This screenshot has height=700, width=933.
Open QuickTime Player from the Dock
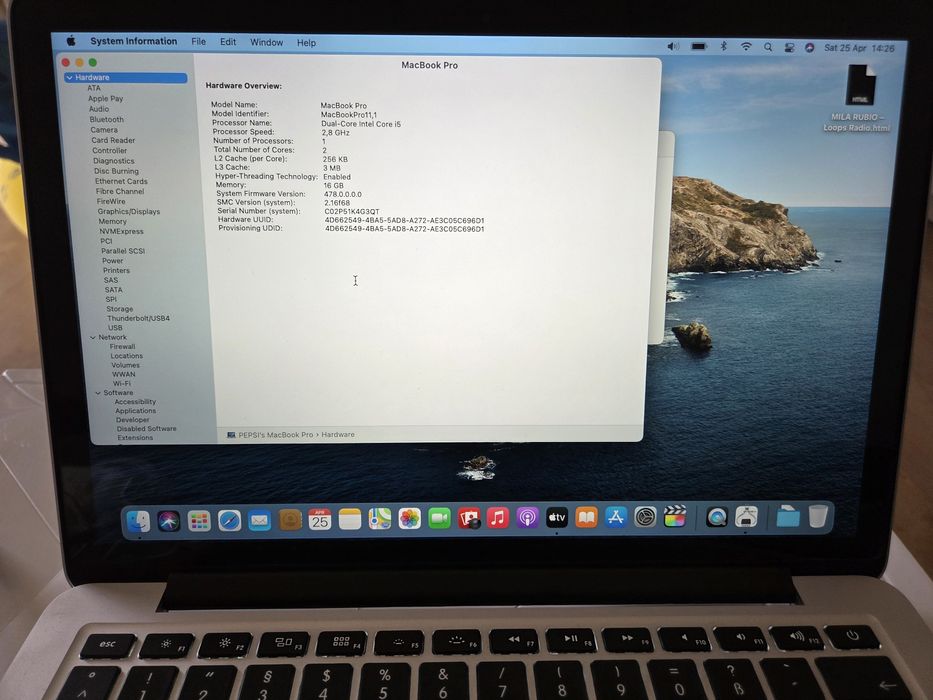[717, 517]
